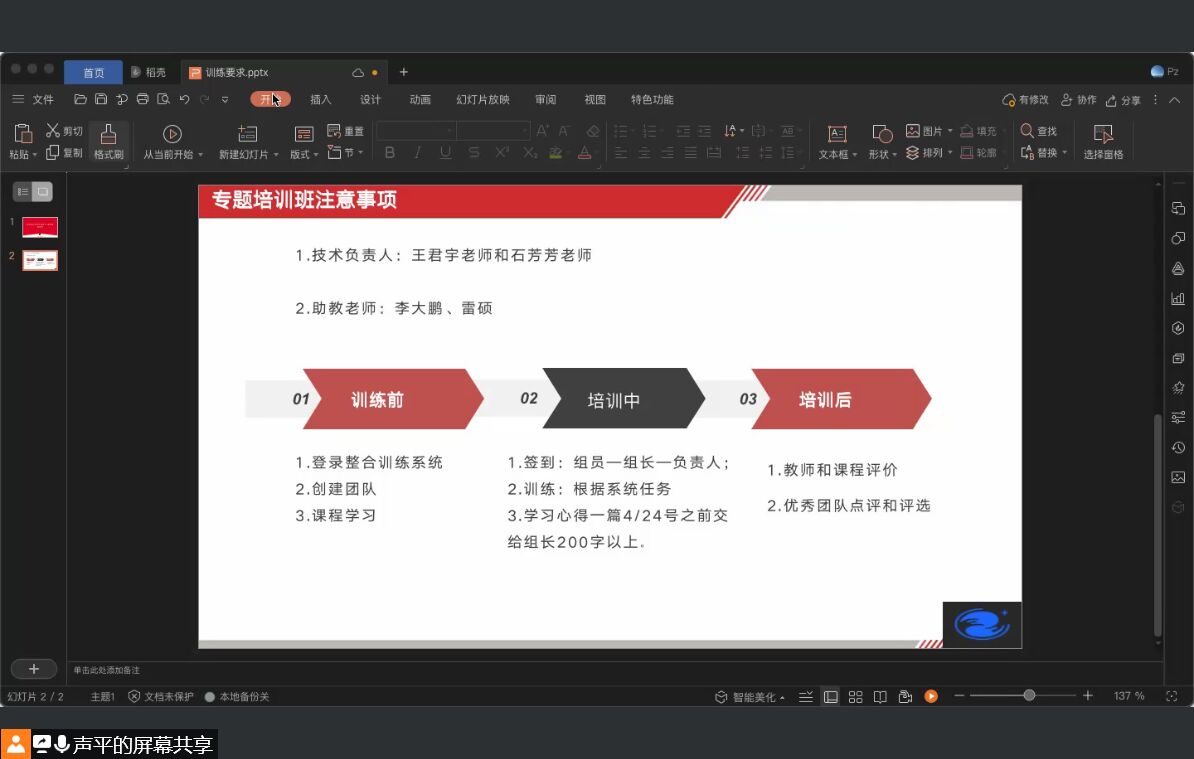Switch to the 审阅 tab
The width and height of the screenshot is (1194, 759).
point(545,100)
